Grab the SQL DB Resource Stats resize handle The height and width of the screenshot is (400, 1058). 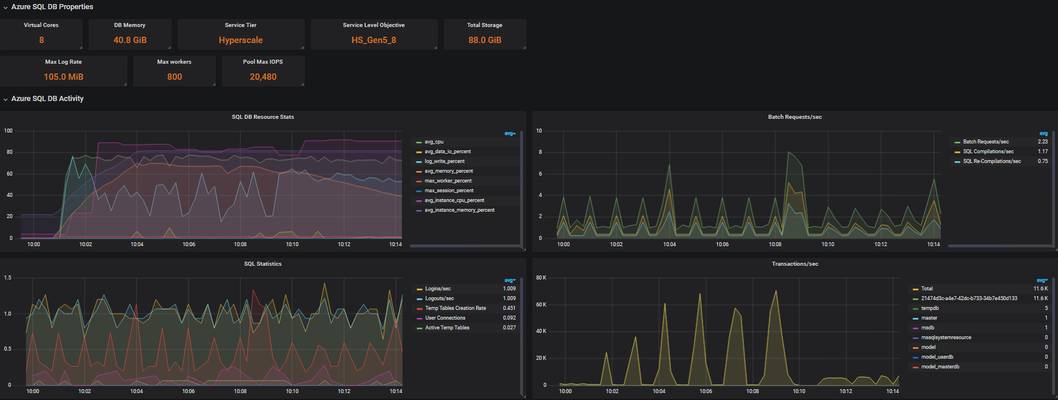click(x=523, y=249)
